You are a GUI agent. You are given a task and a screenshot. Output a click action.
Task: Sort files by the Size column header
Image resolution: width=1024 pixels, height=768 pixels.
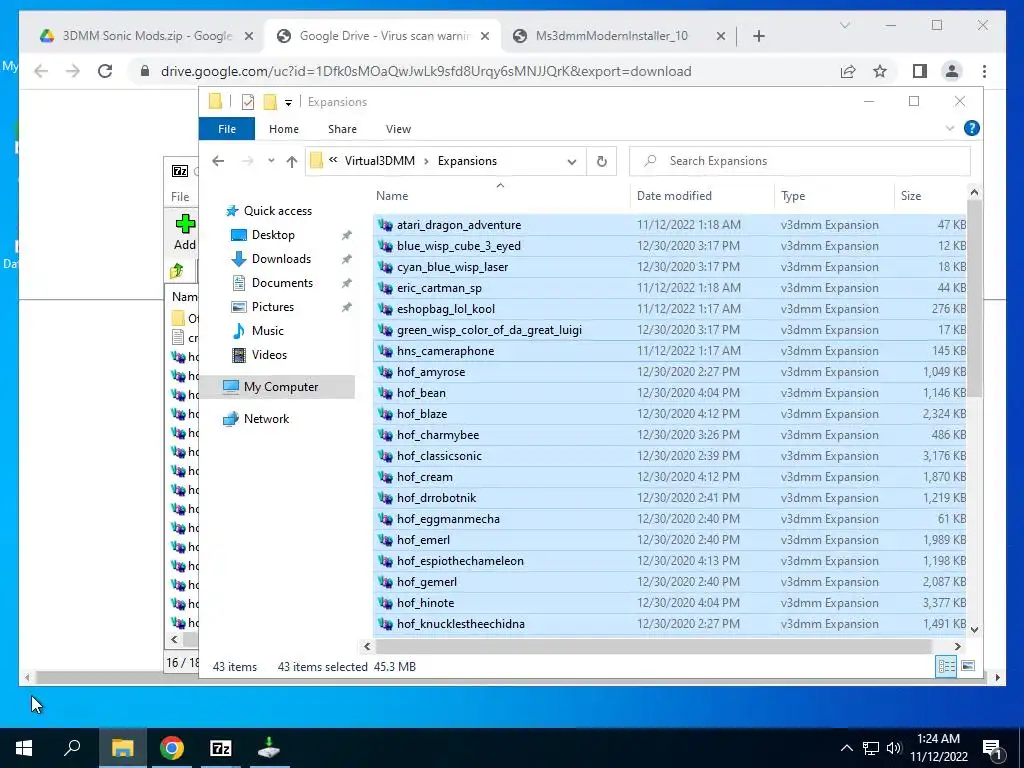(x=910, y=195)
